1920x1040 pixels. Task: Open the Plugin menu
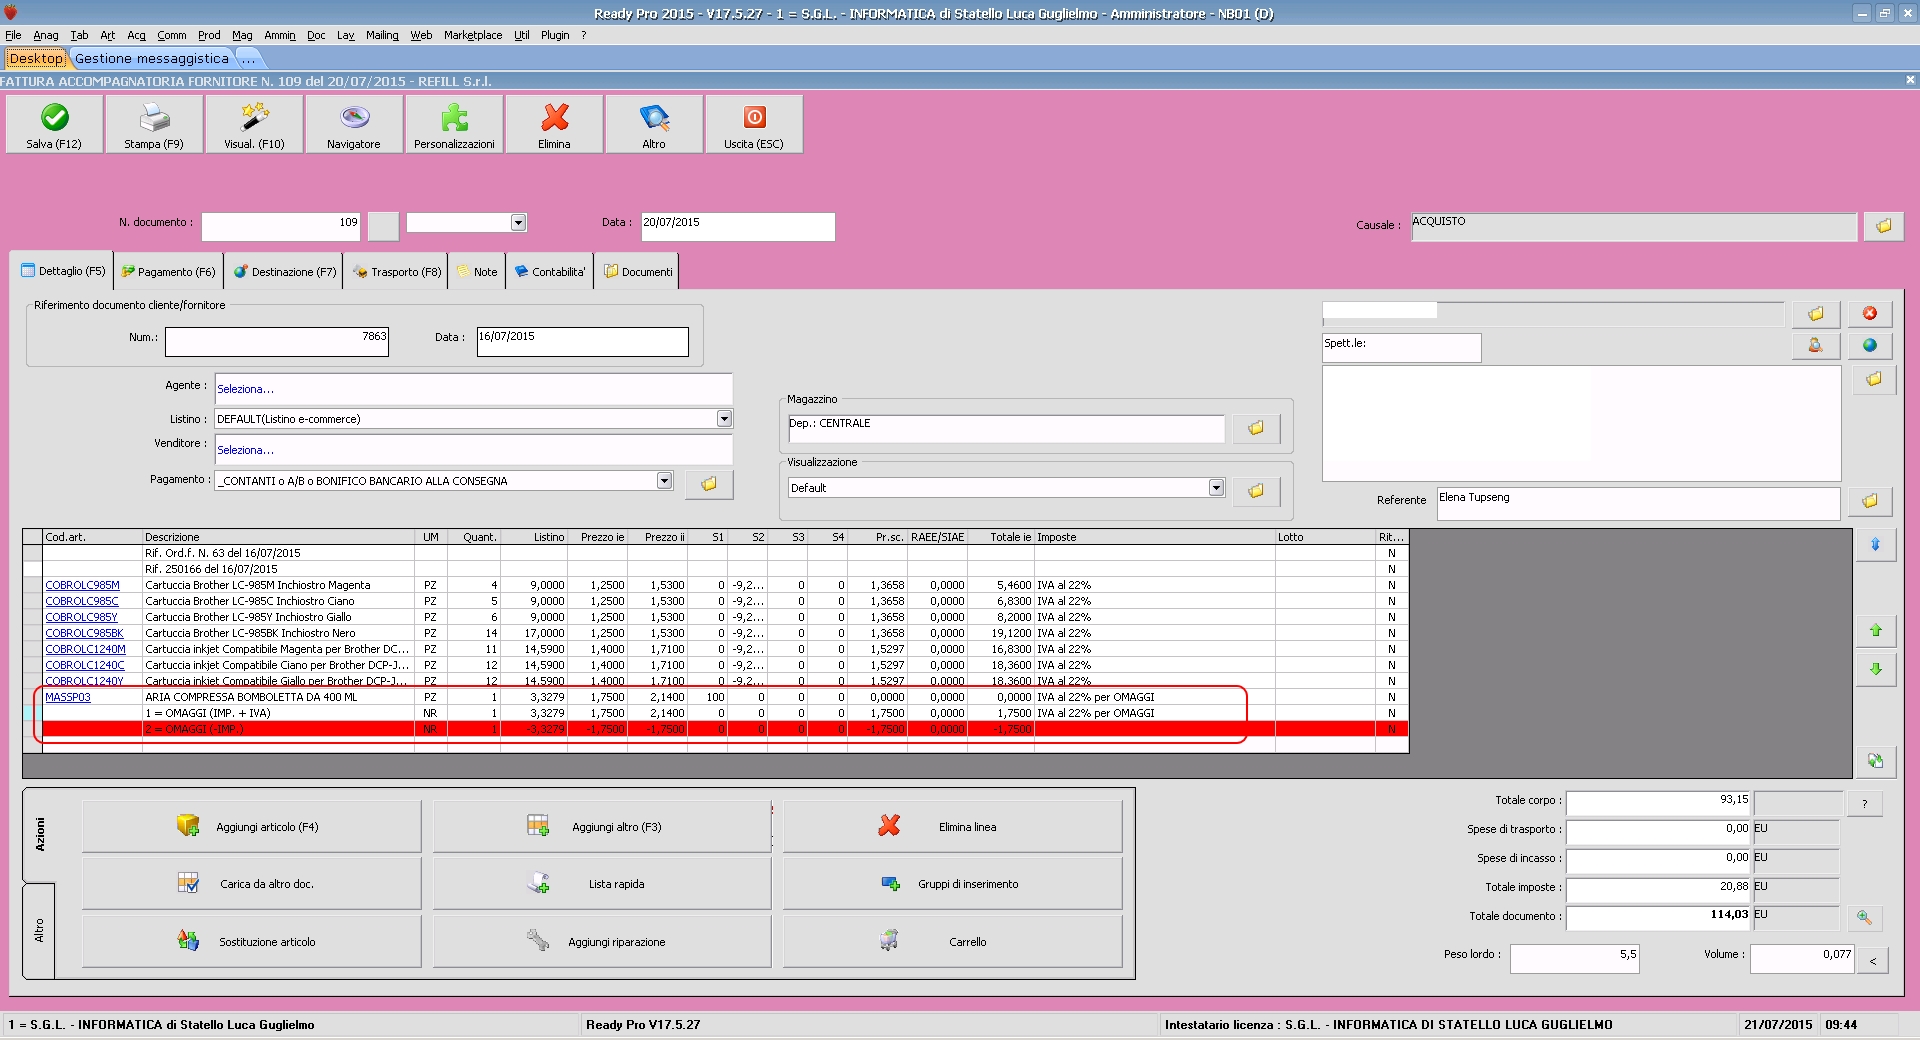point(555,35)
